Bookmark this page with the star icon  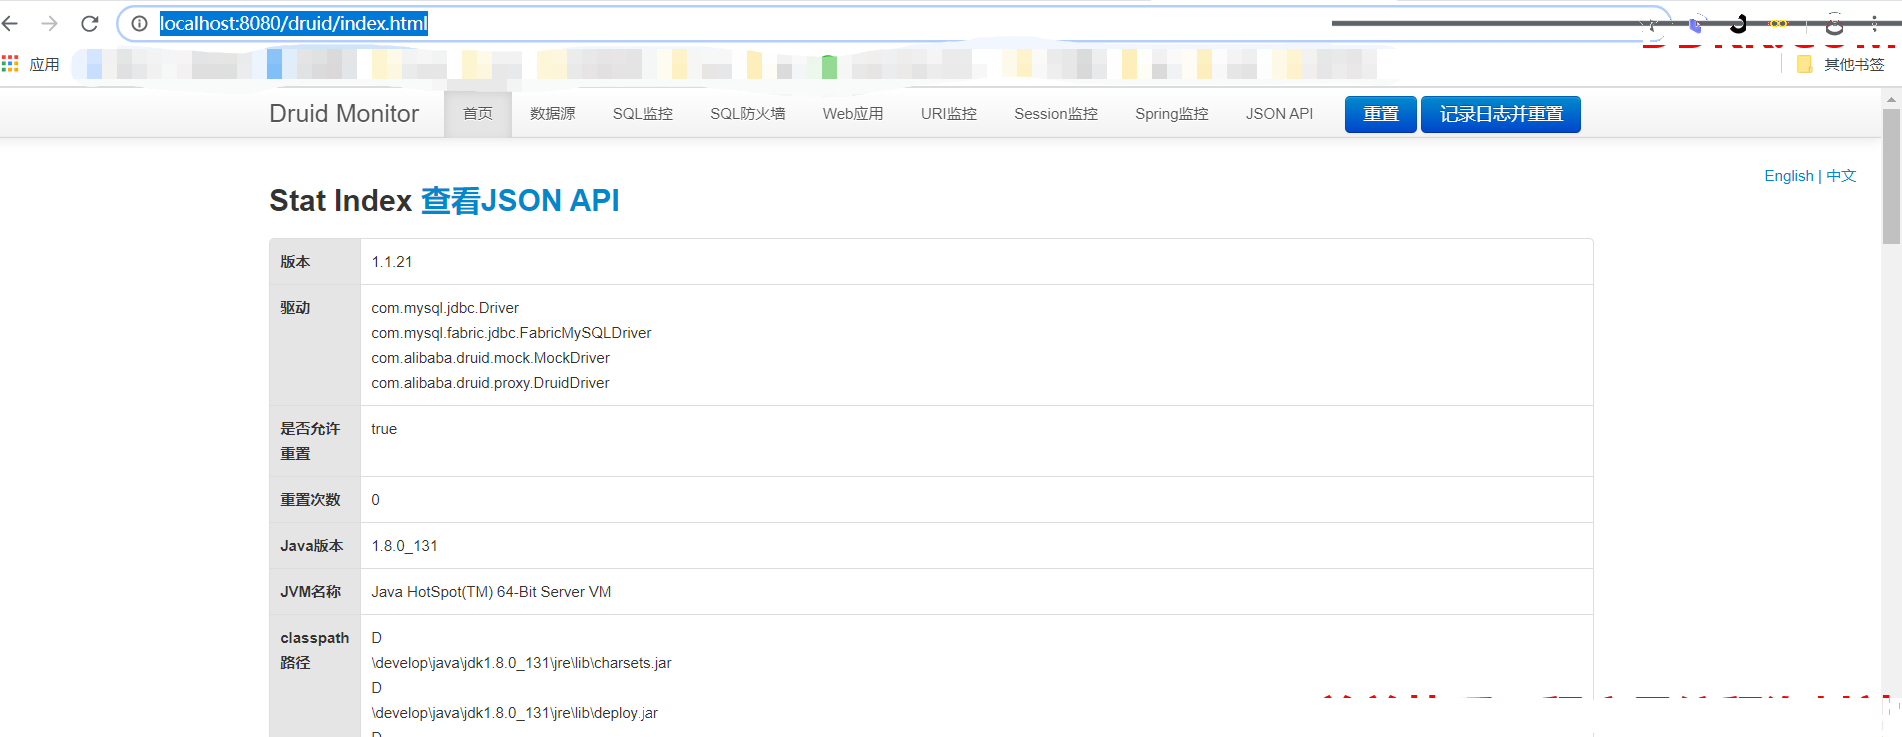coord(1651,24)
